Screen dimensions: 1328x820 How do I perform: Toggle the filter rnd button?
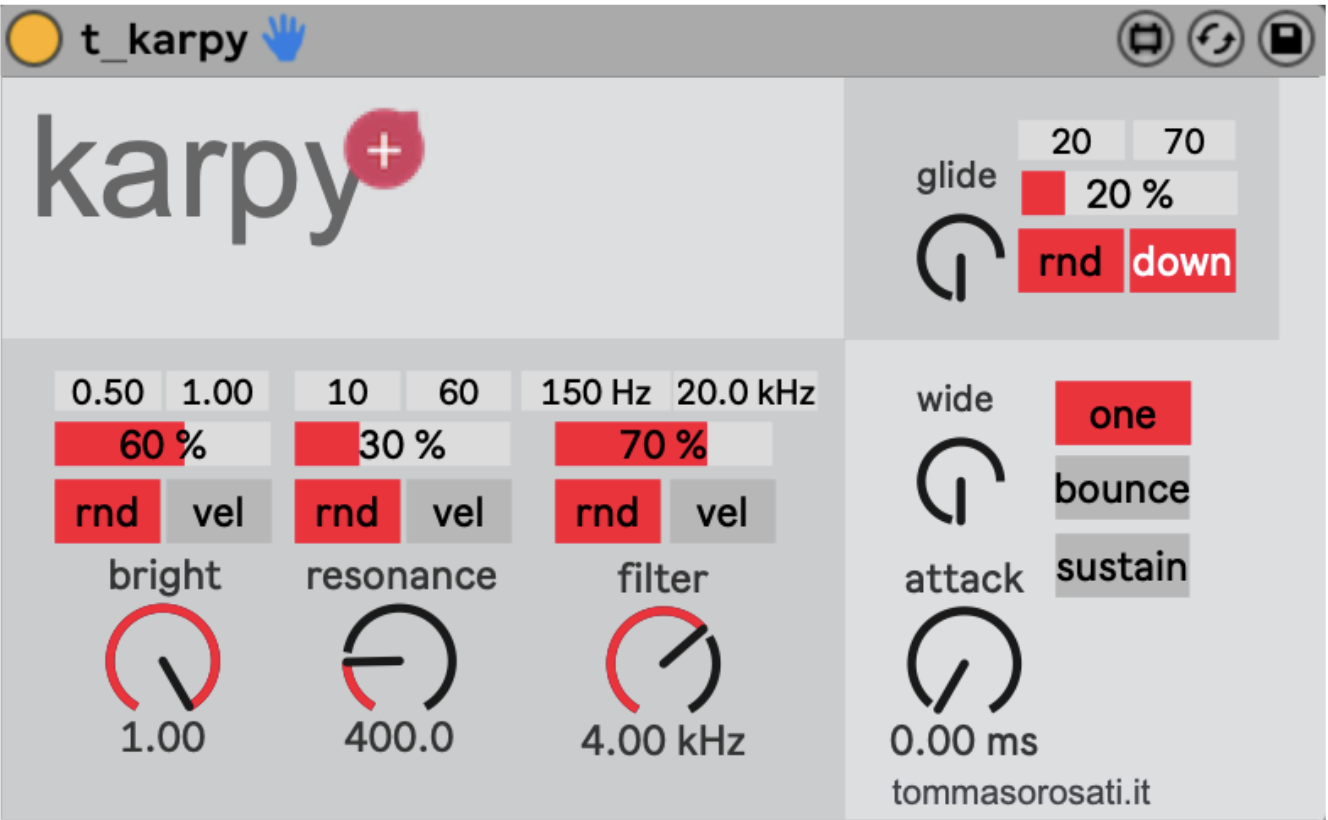point(608,512)
